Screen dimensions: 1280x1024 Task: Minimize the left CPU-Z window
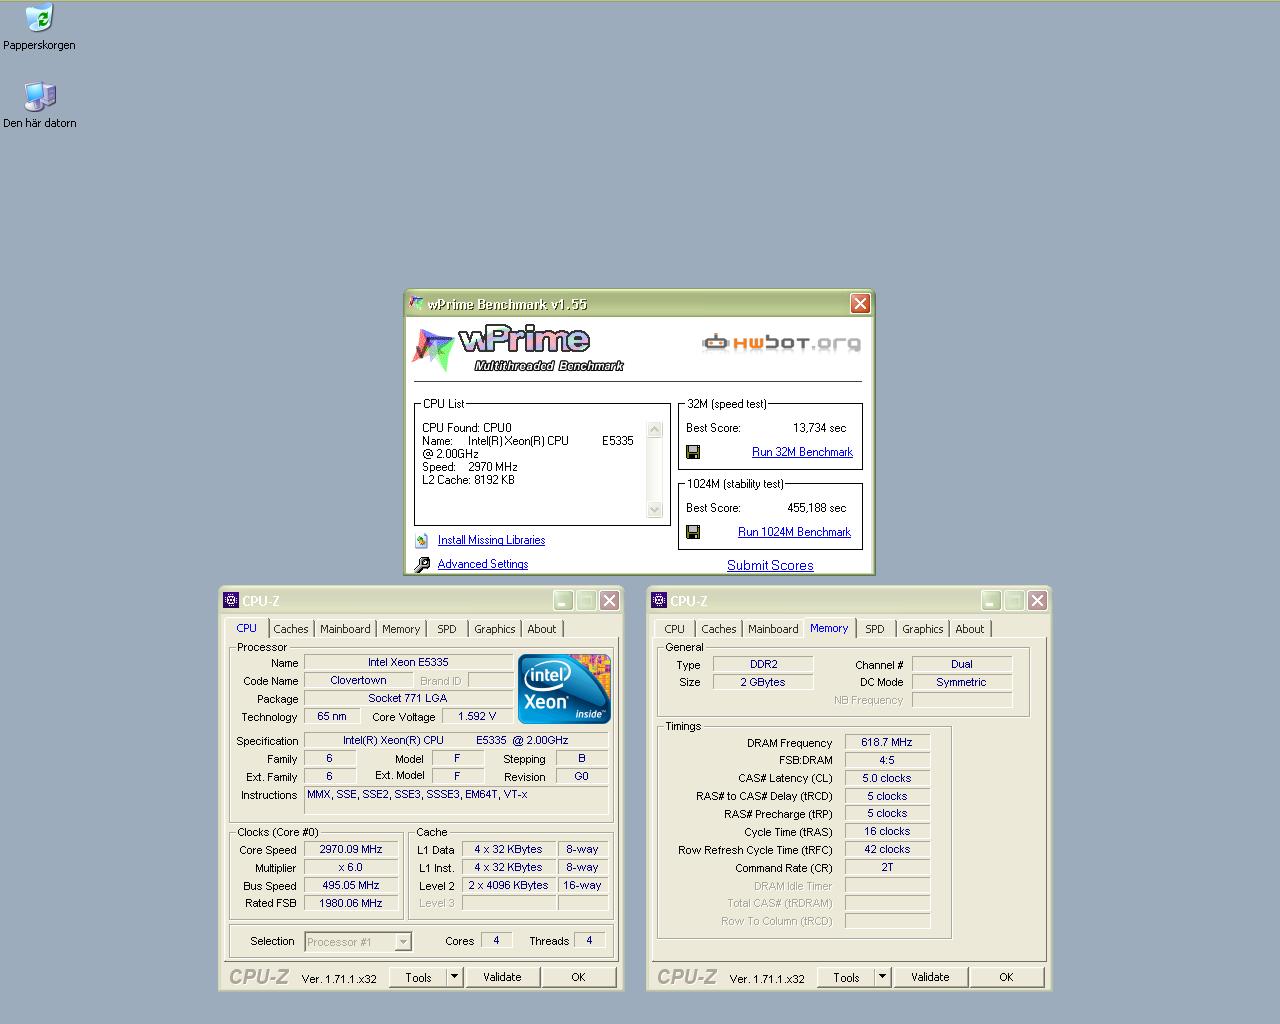(563, 600)
